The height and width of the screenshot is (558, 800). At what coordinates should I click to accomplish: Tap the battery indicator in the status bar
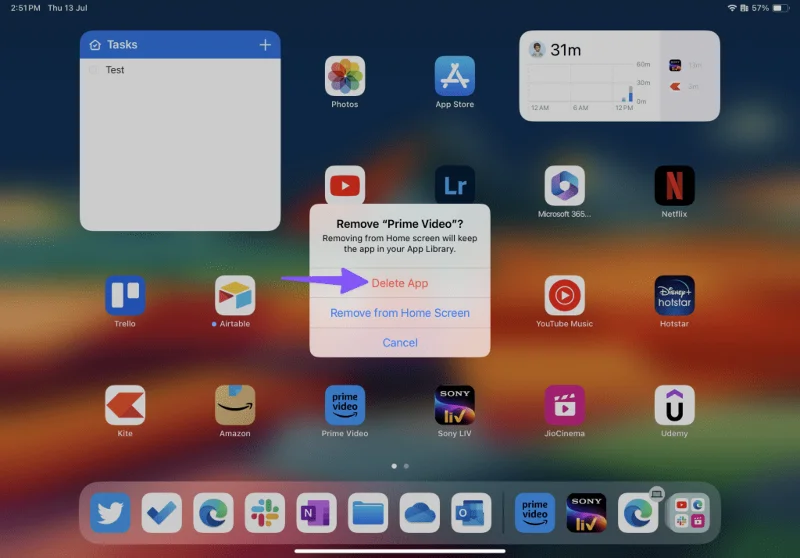(780, 8)
